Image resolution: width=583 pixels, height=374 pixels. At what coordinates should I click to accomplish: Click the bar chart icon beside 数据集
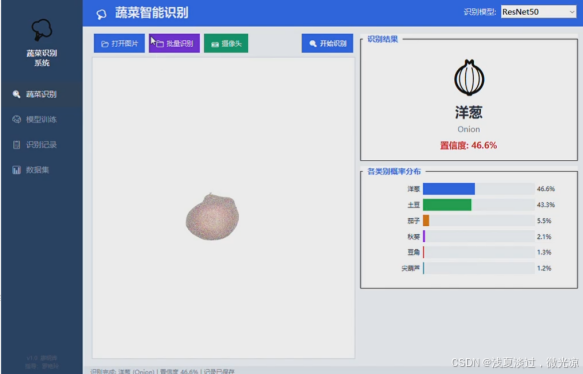[16, 170]
